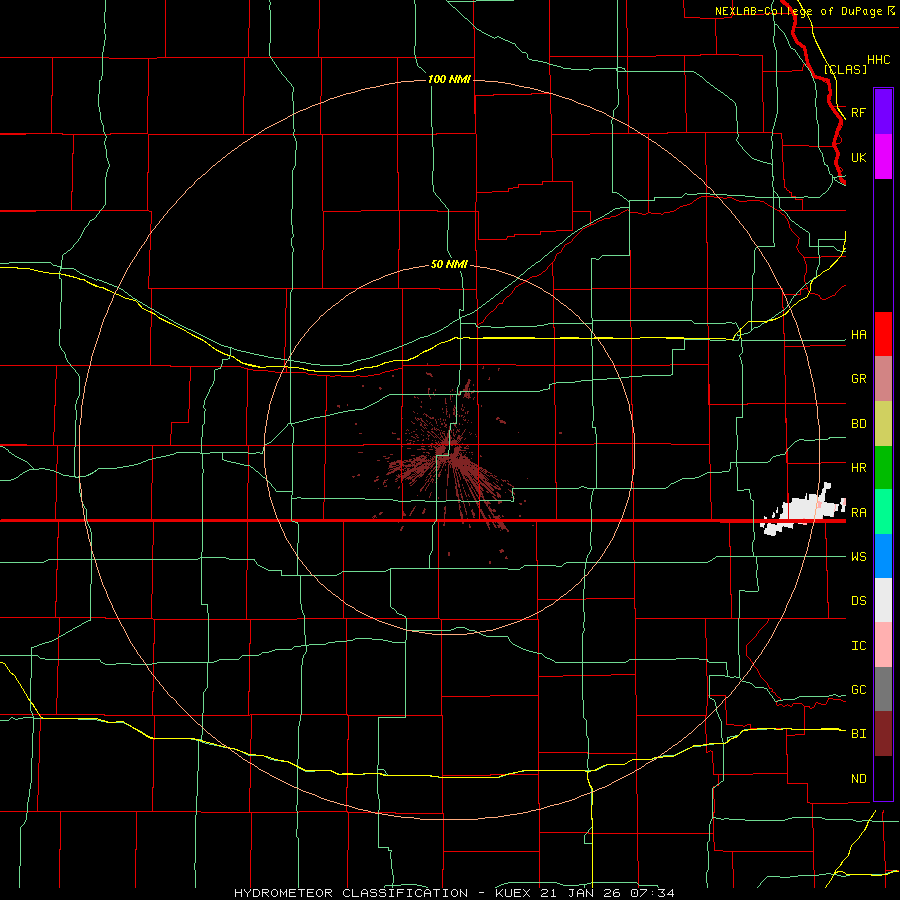This screenshot has height=900, width=900.
Task: Click the magenta UK legend color swatch
Action: (883, 157)
